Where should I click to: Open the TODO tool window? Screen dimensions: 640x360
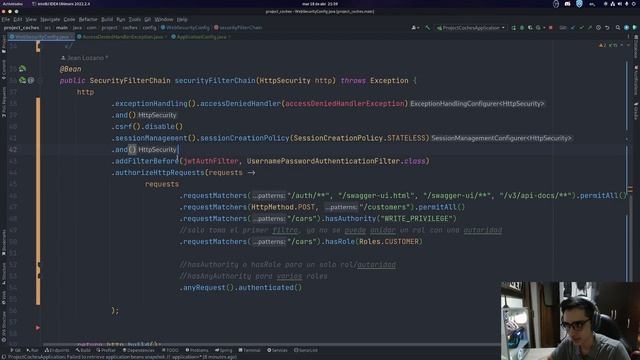tap(170, 350)
